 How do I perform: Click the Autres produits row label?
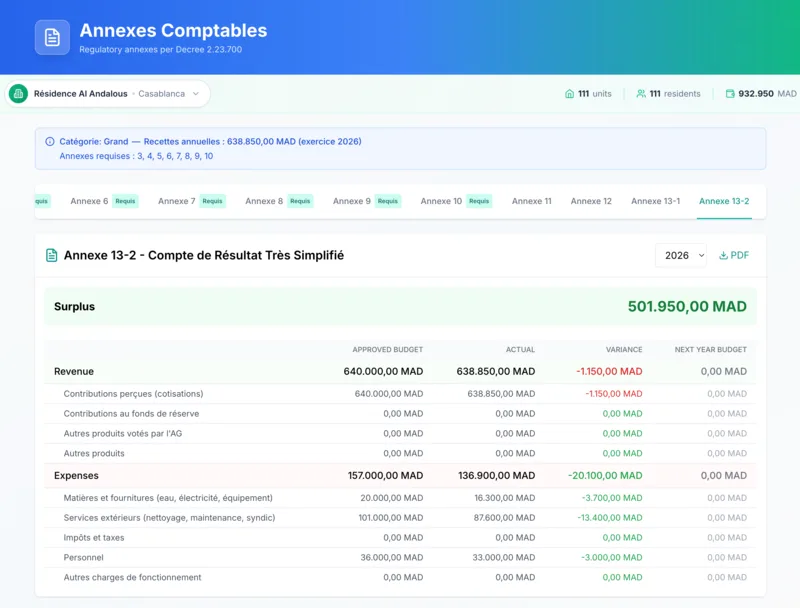pyautogui.click(x=94, y=453)
